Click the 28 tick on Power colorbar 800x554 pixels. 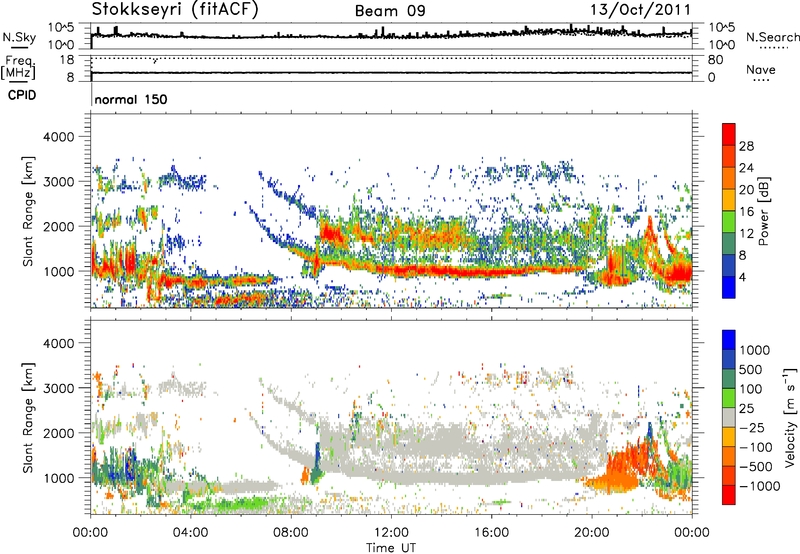pyautogui.click(x=746, y=146)
